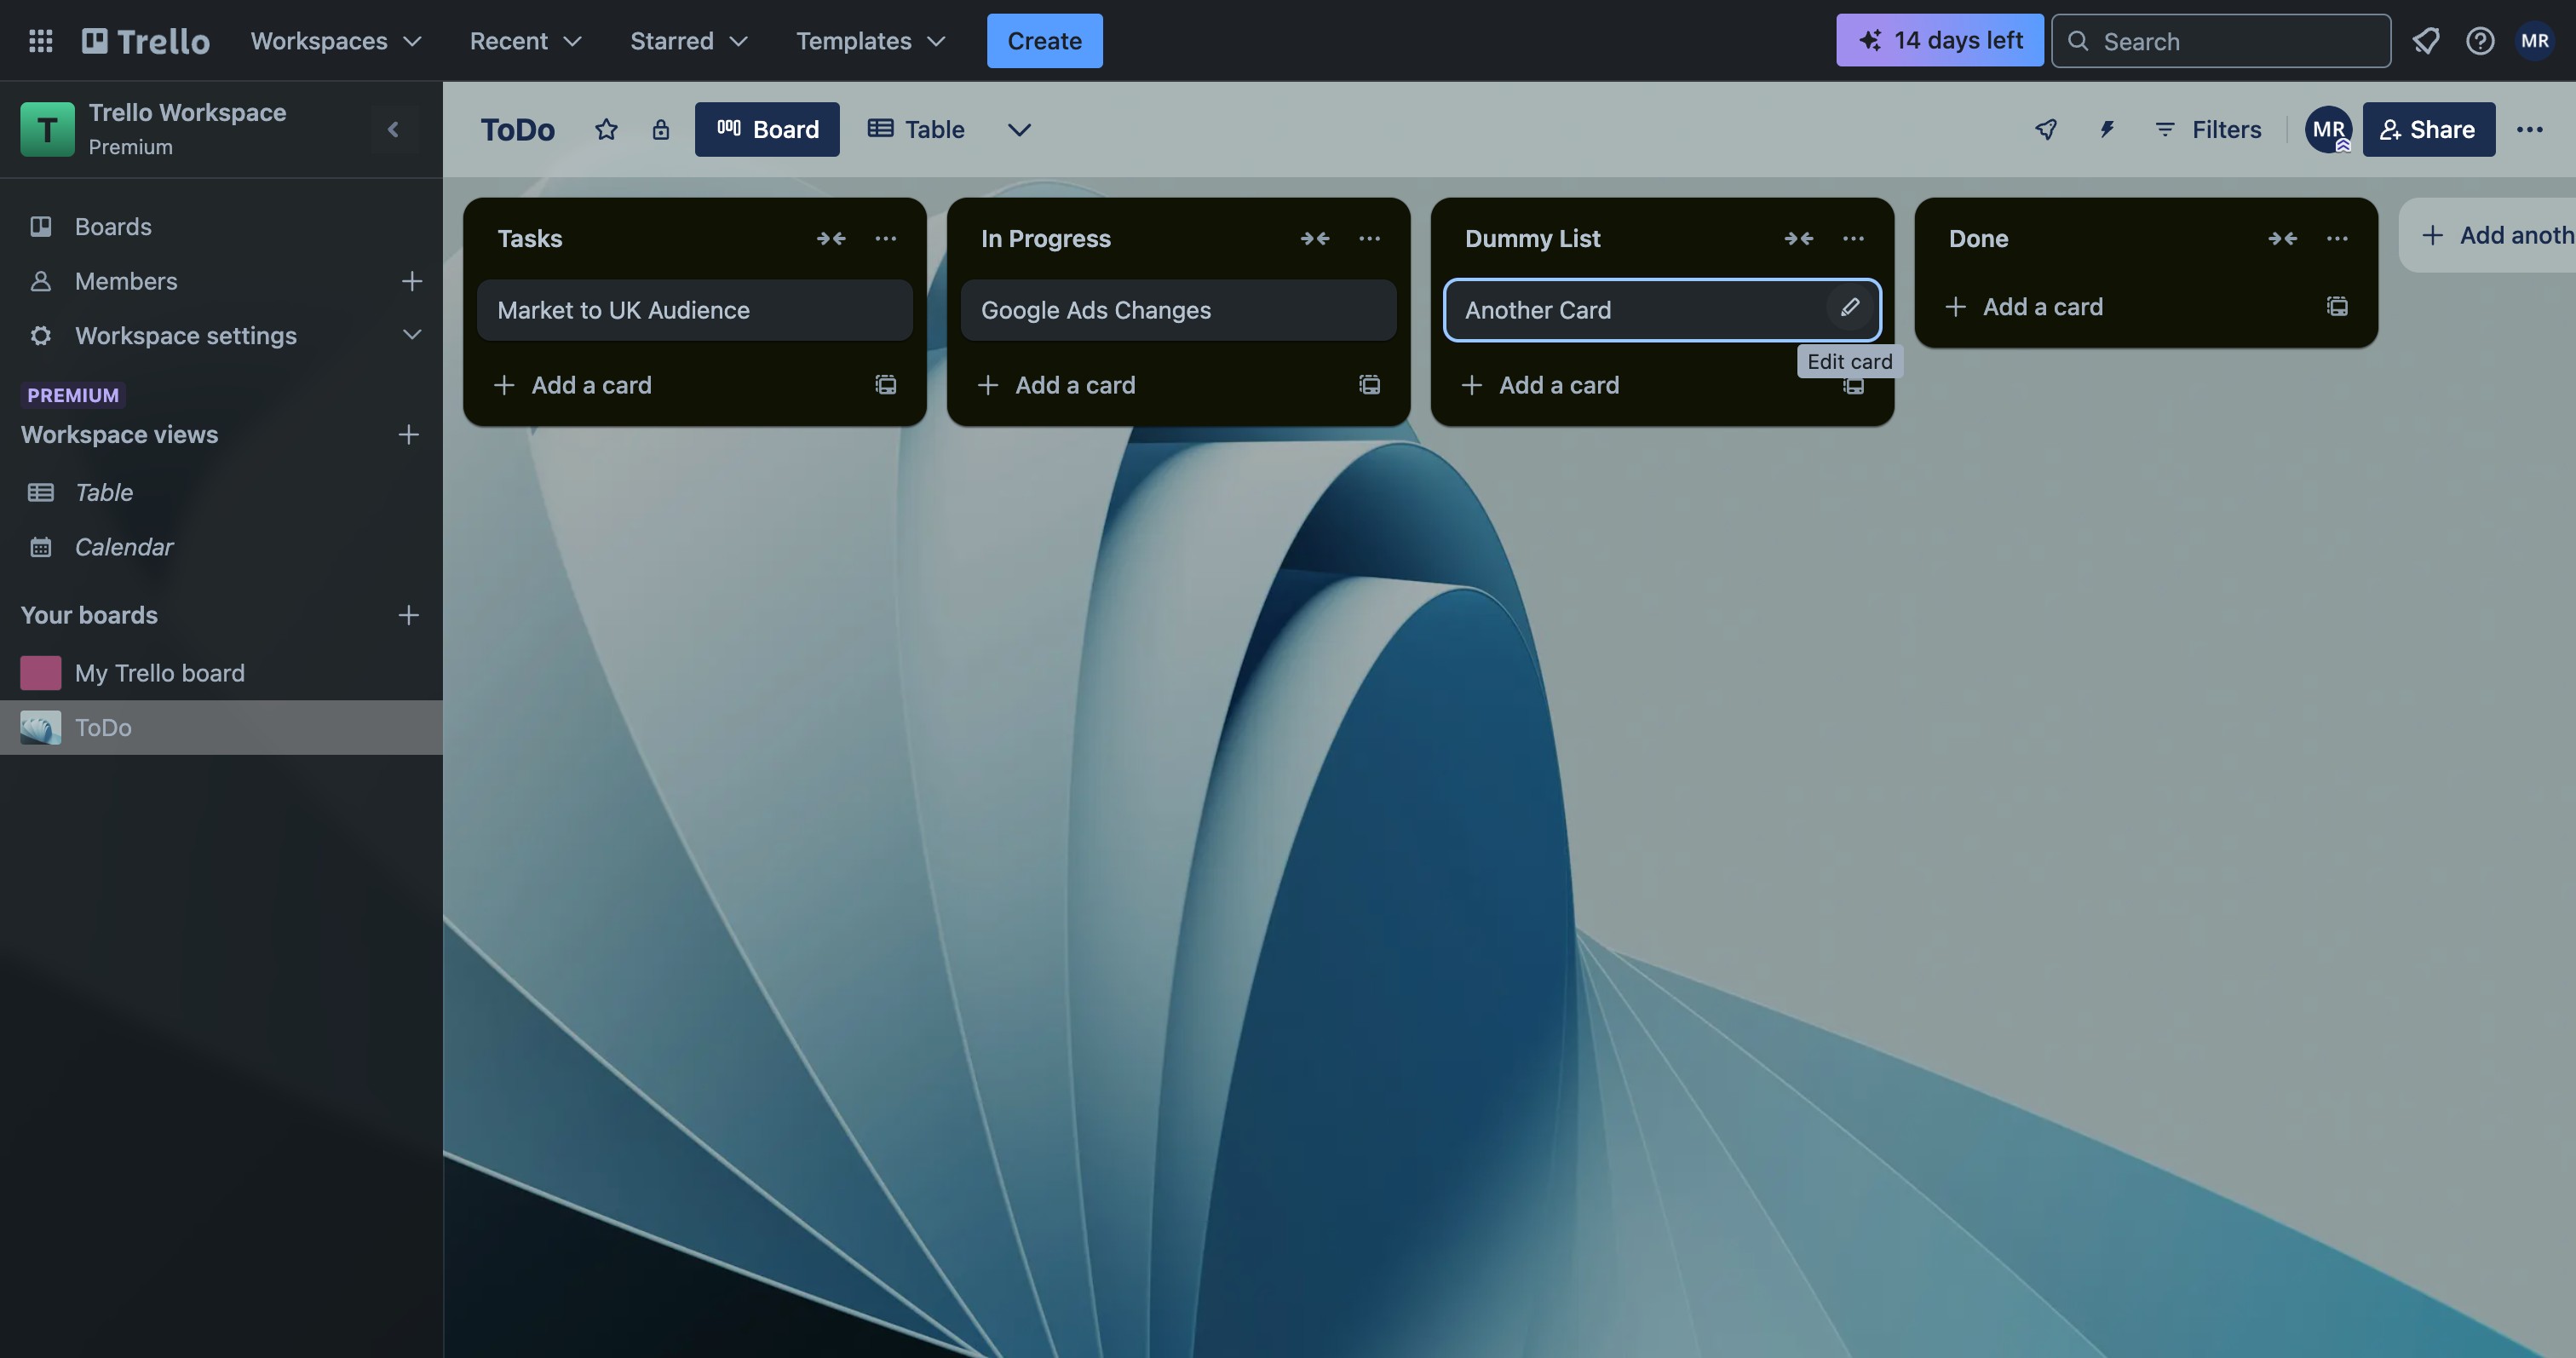Open the Dummy List actions menu
This screenshot has height=1358, width=2576.
1853,239
